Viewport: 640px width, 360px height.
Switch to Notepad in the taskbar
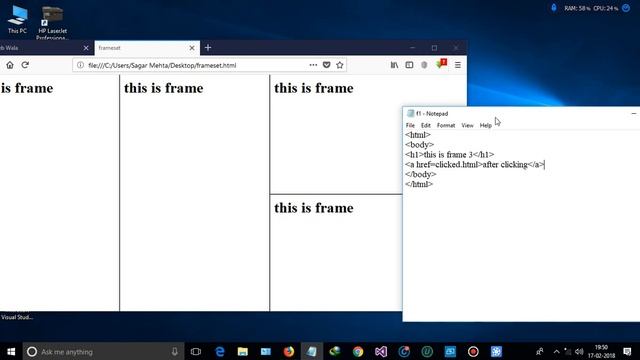tap(312, 351)
